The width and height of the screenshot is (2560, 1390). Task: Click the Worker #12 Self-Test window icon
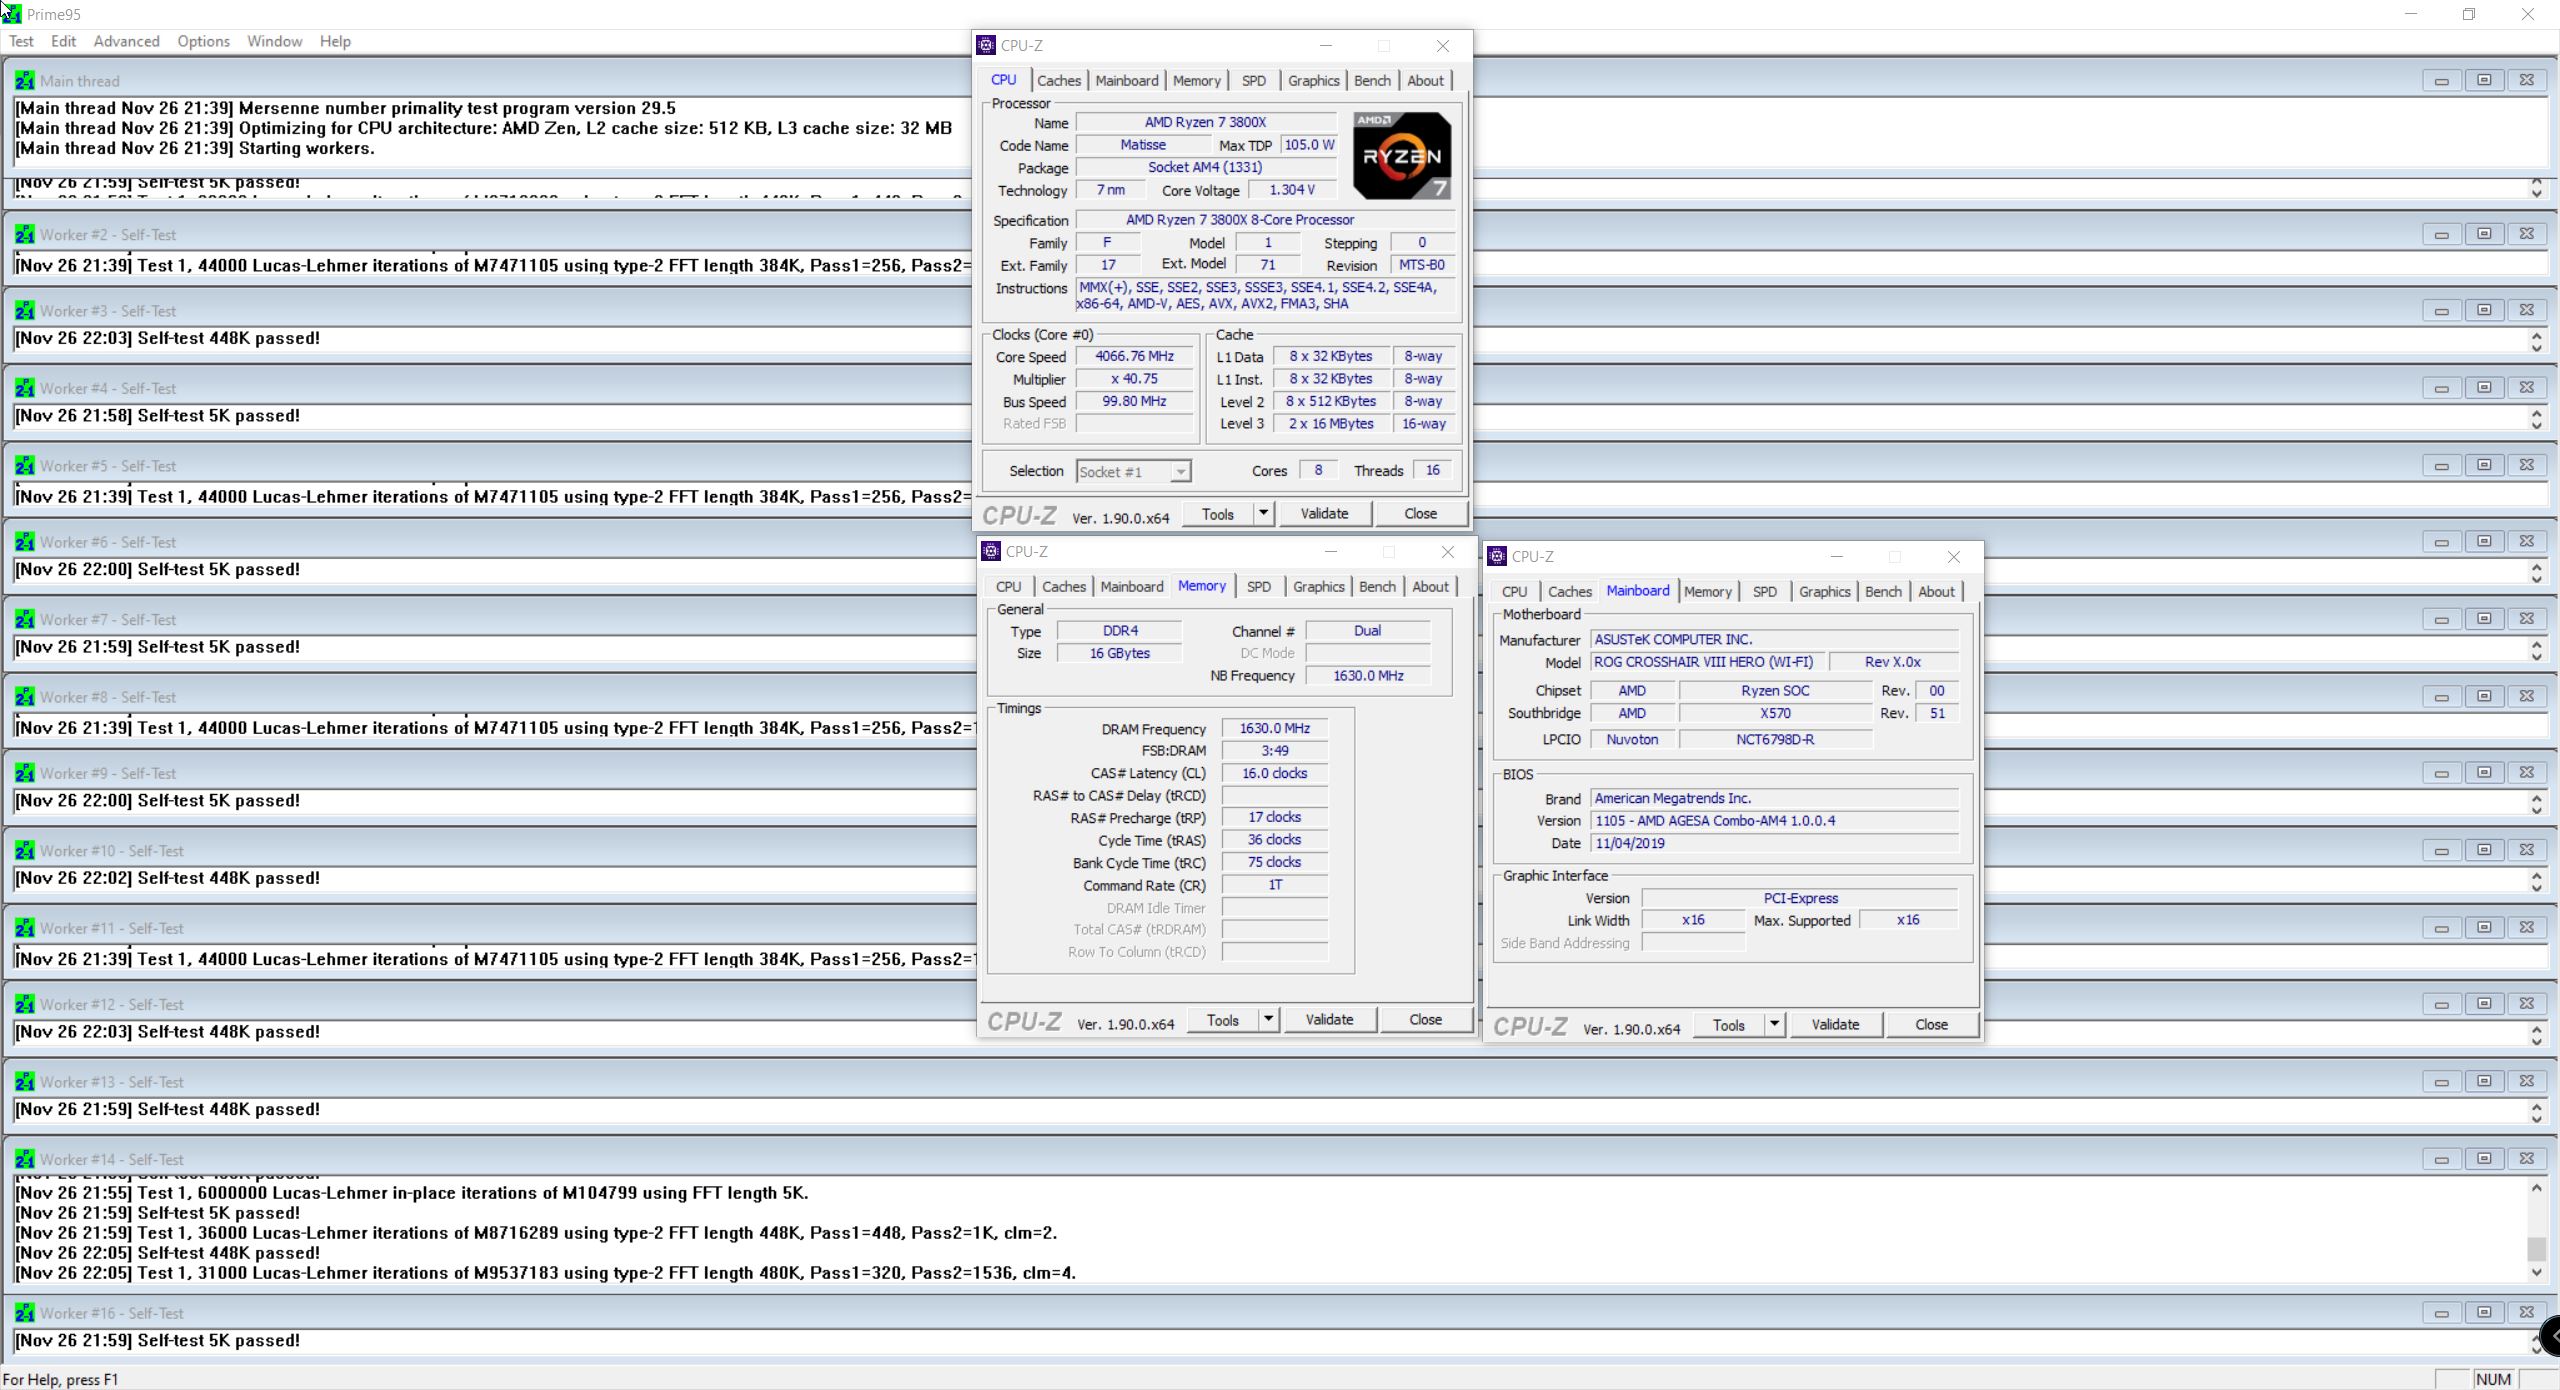click(x=24, y=1004)
